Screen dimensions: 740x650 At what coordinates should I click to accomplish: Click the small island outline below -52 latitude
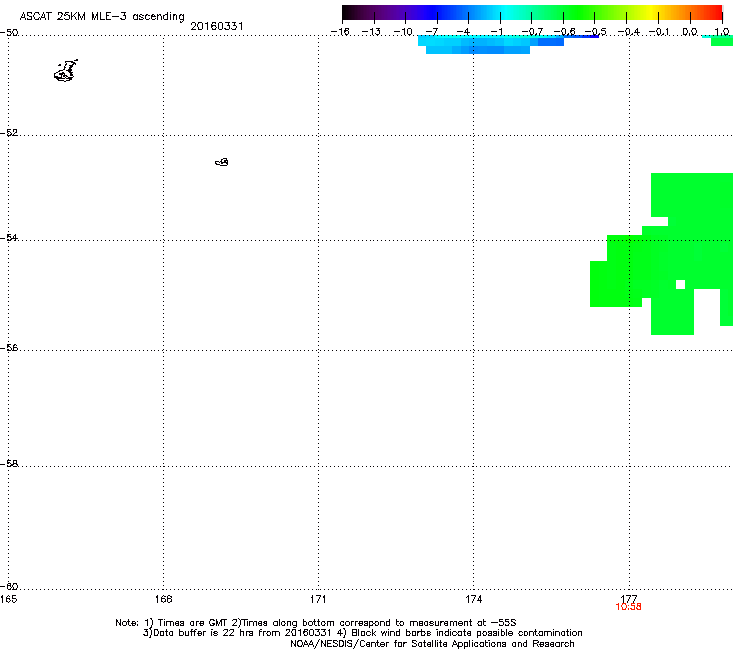[222, 162]
